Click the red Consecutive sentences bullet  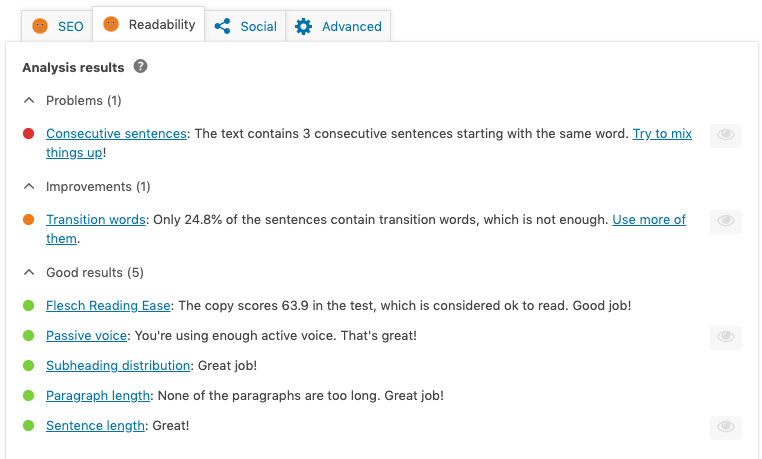28,134
